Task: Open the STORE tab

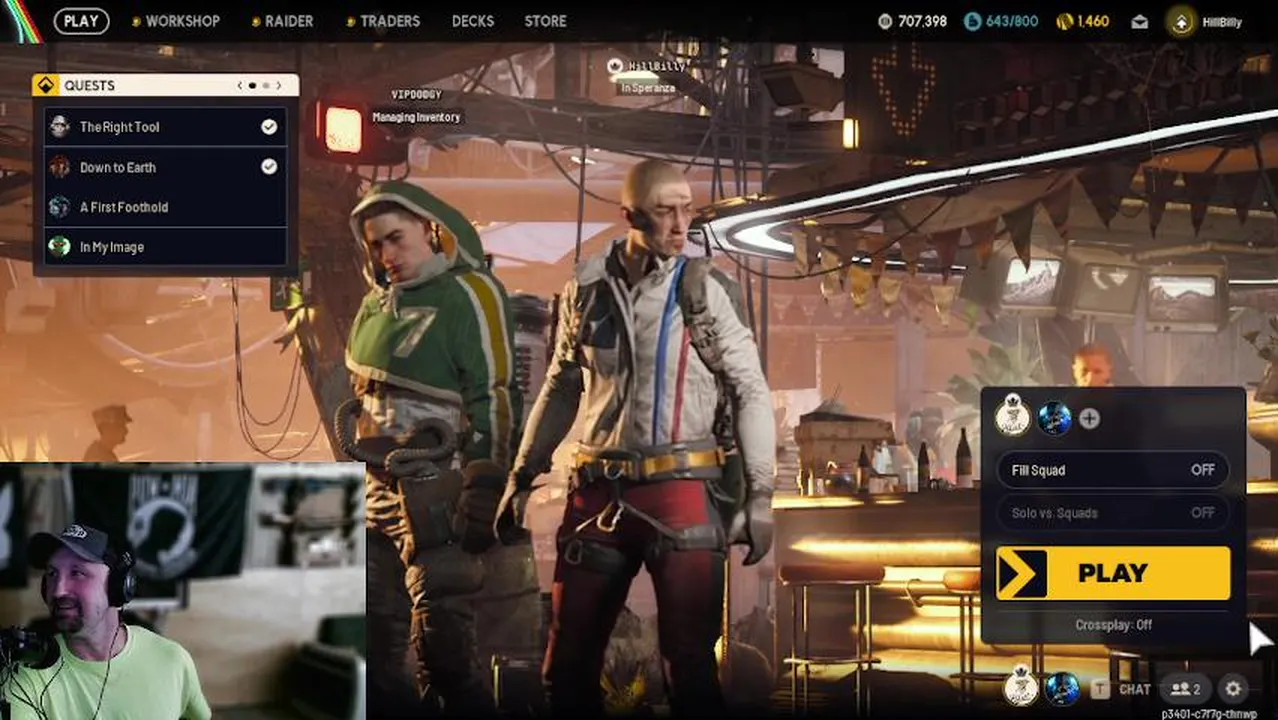Action: click(x=545, y=21)
